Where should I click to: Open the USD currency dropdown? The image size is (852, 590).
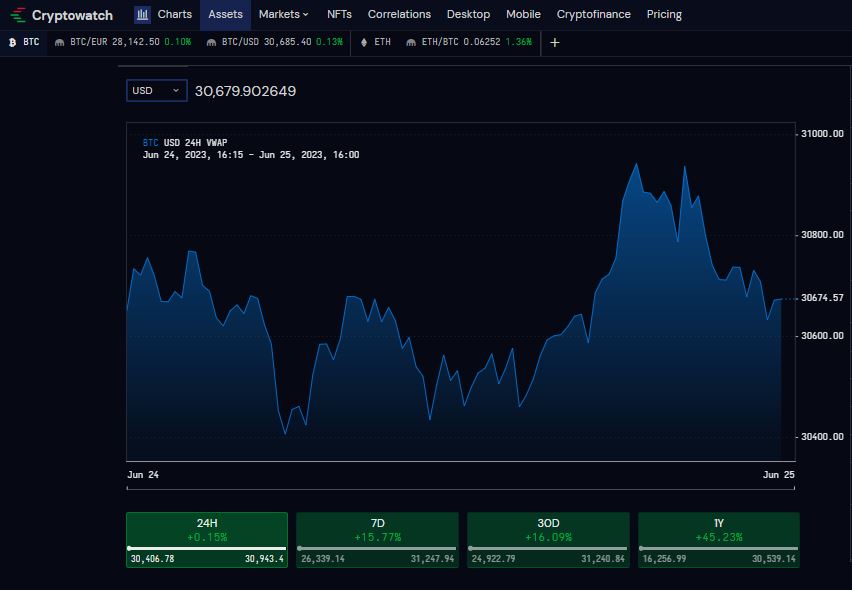coord(156,91)
